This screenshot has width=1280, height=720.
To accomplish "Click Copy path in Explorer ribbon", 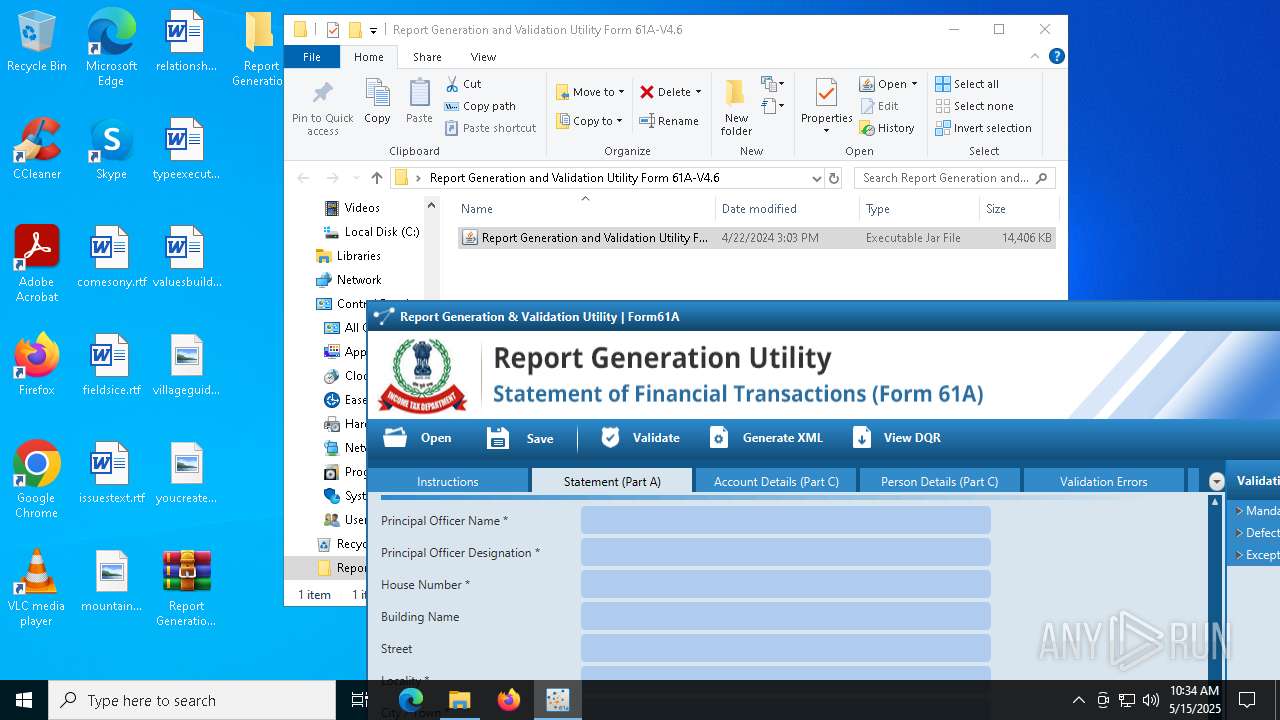I will click(x=480, y=106).
